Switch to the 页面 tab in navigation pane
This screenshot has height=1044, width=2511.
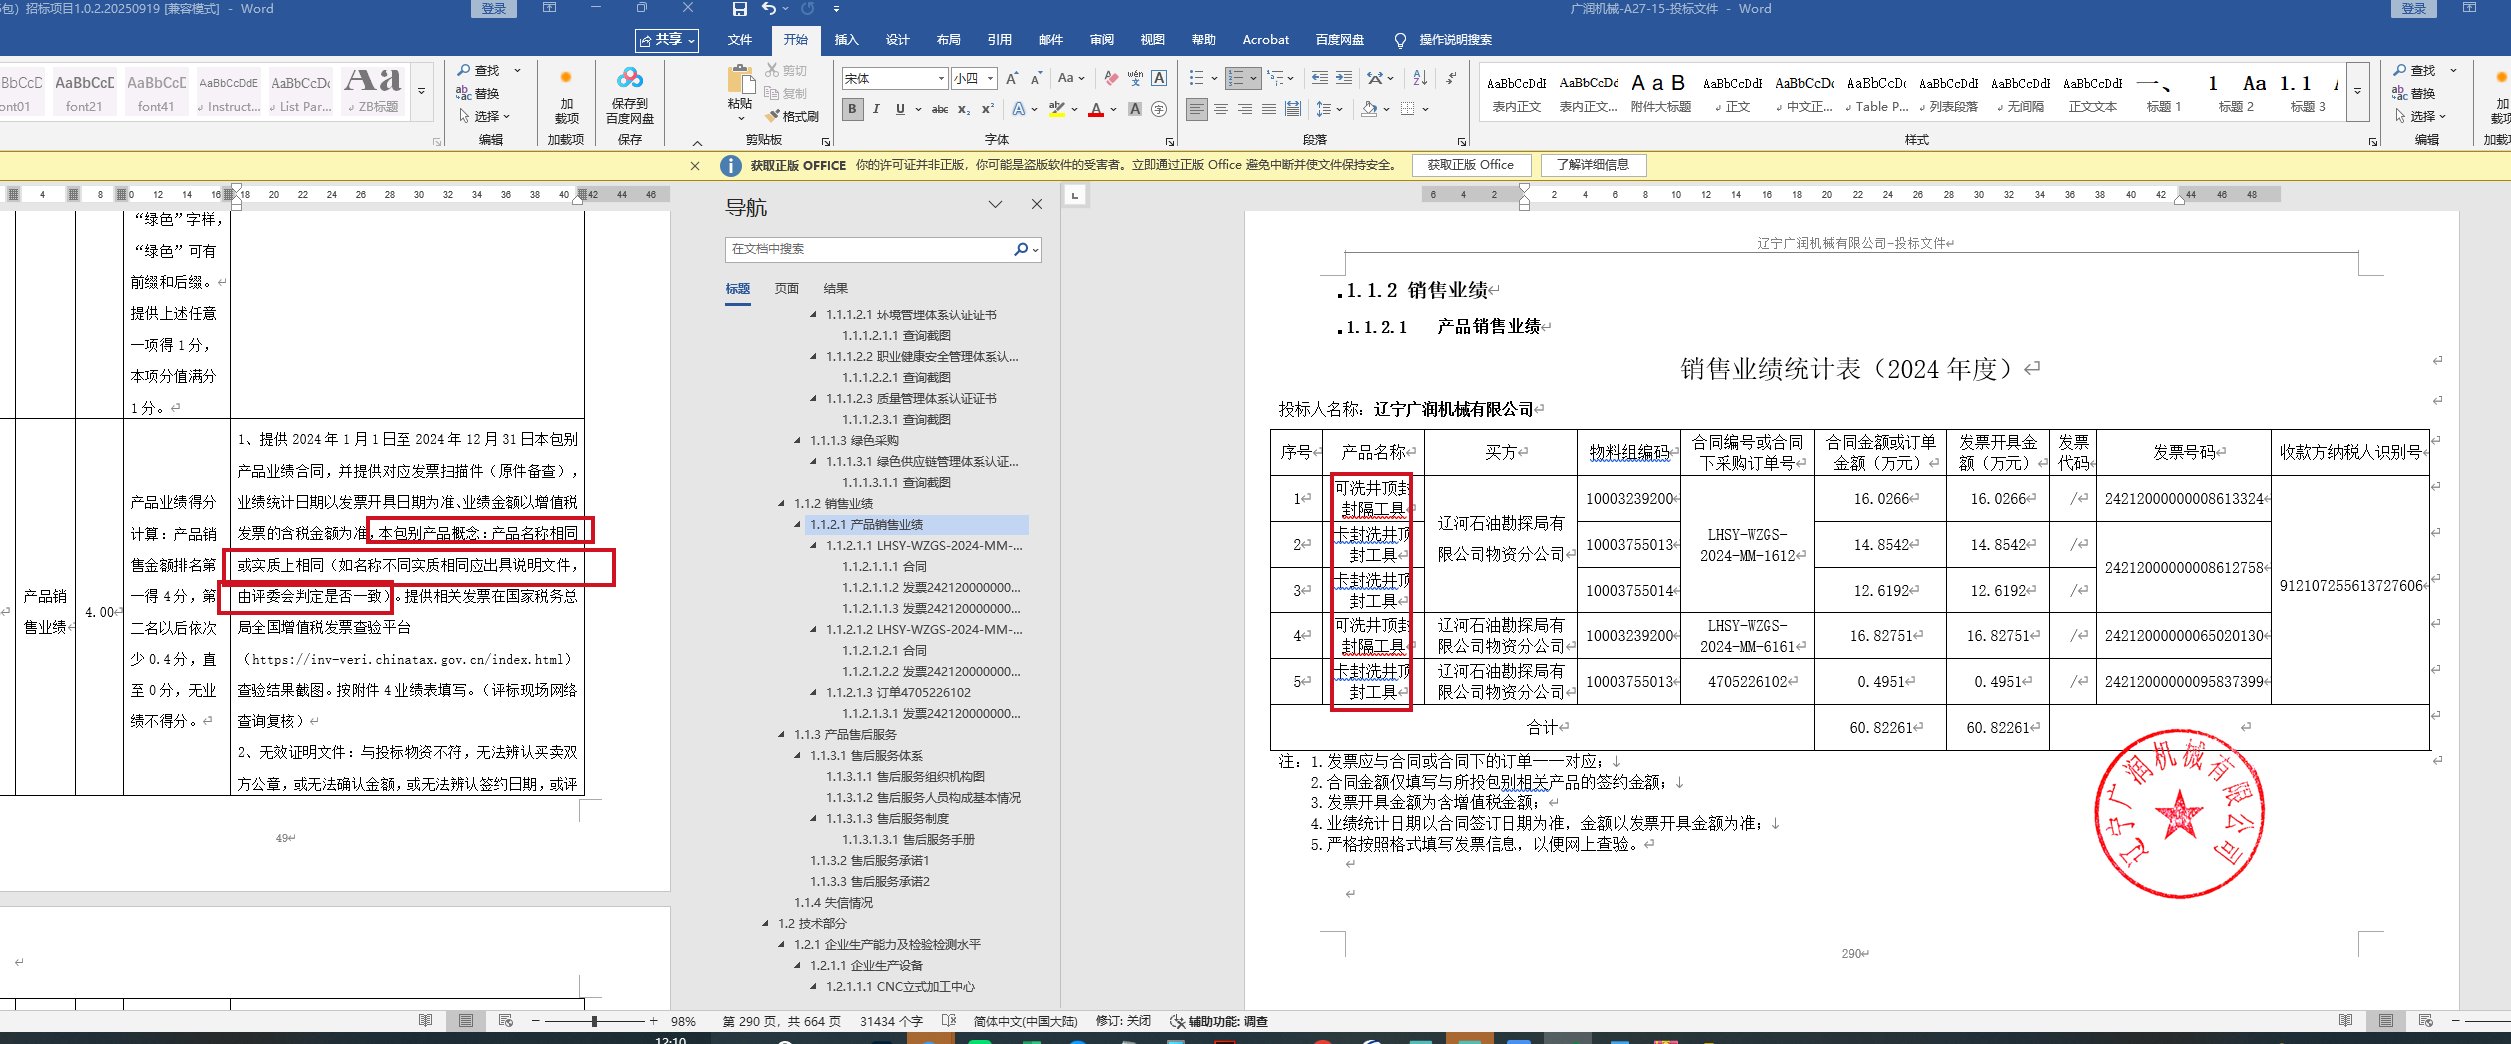tap(786, 289)
